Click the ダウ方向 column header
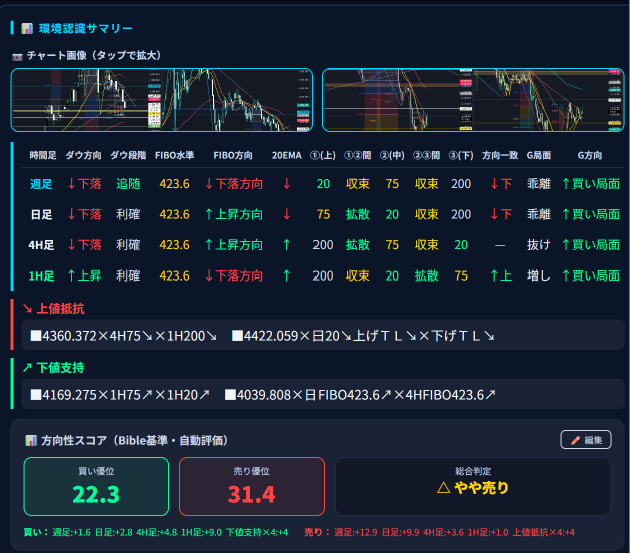The width and height of the screenshot is (630, 554). 84,155
